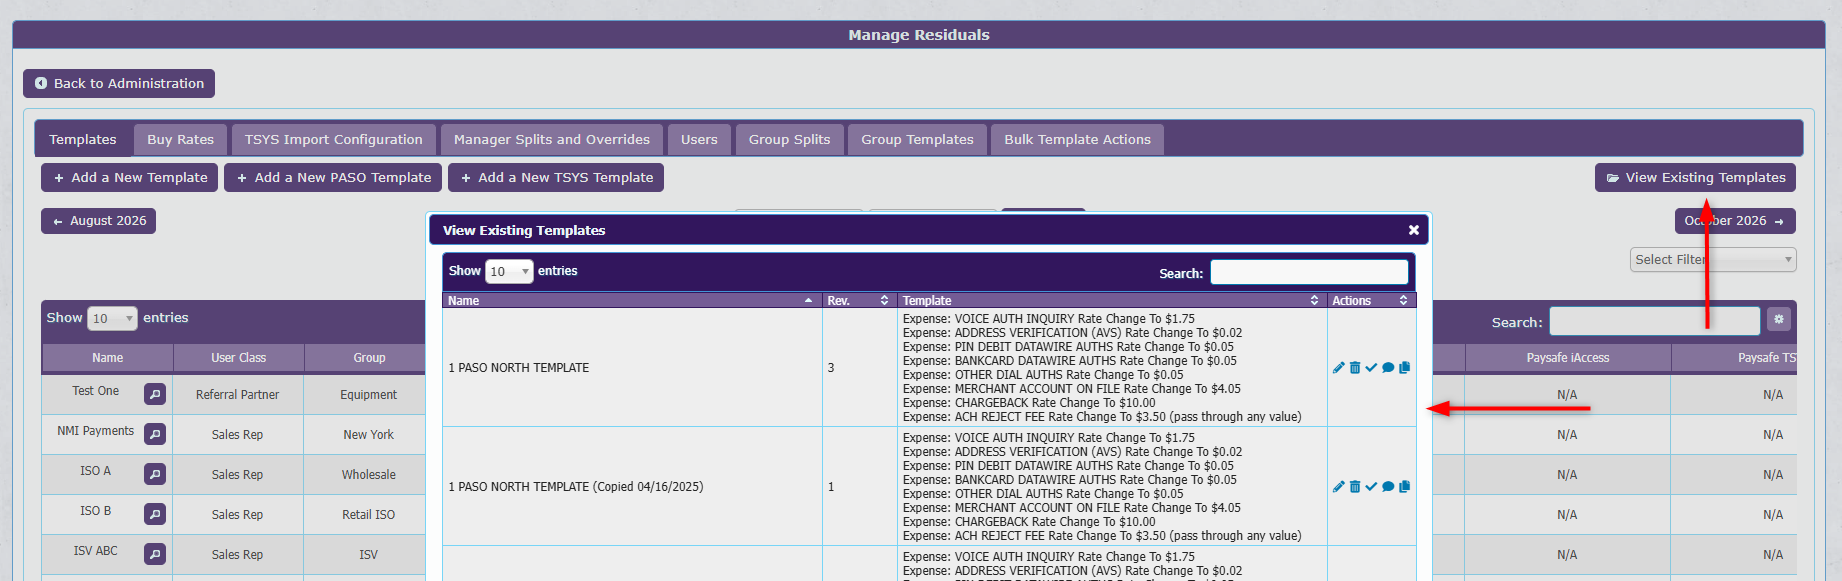This screenshot has width=1842, height=581.
Task: Open the TSYS Import Configuration tab
Action: 334,140
